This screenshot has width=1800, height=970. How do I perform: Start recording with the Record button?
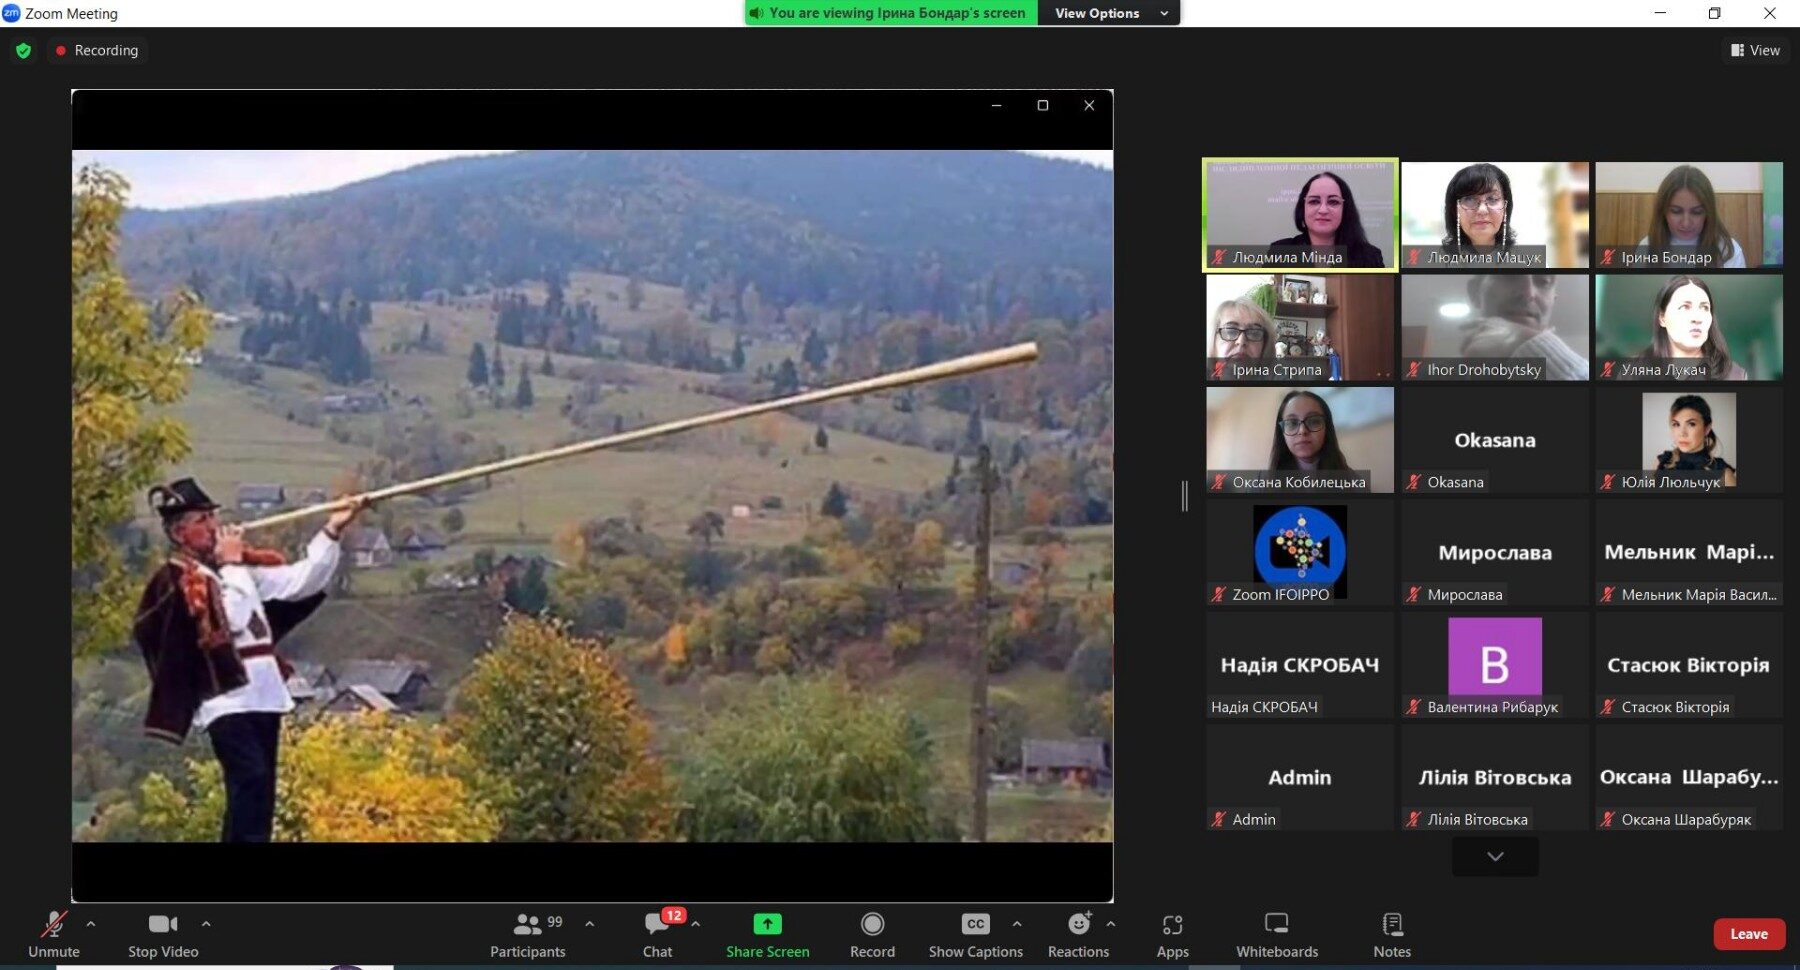pos(872,934)
